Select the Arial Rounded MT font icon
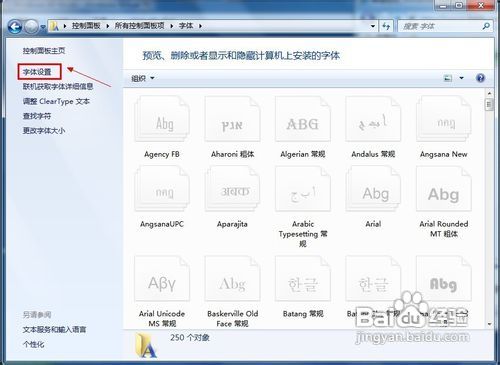 coord(444,189)
